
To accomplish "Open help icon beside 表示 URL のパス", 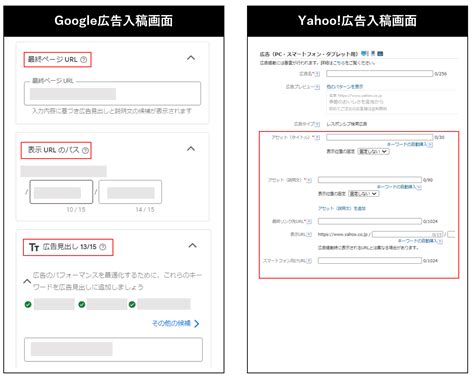I will pyautogui.click(x=86, y=150).
